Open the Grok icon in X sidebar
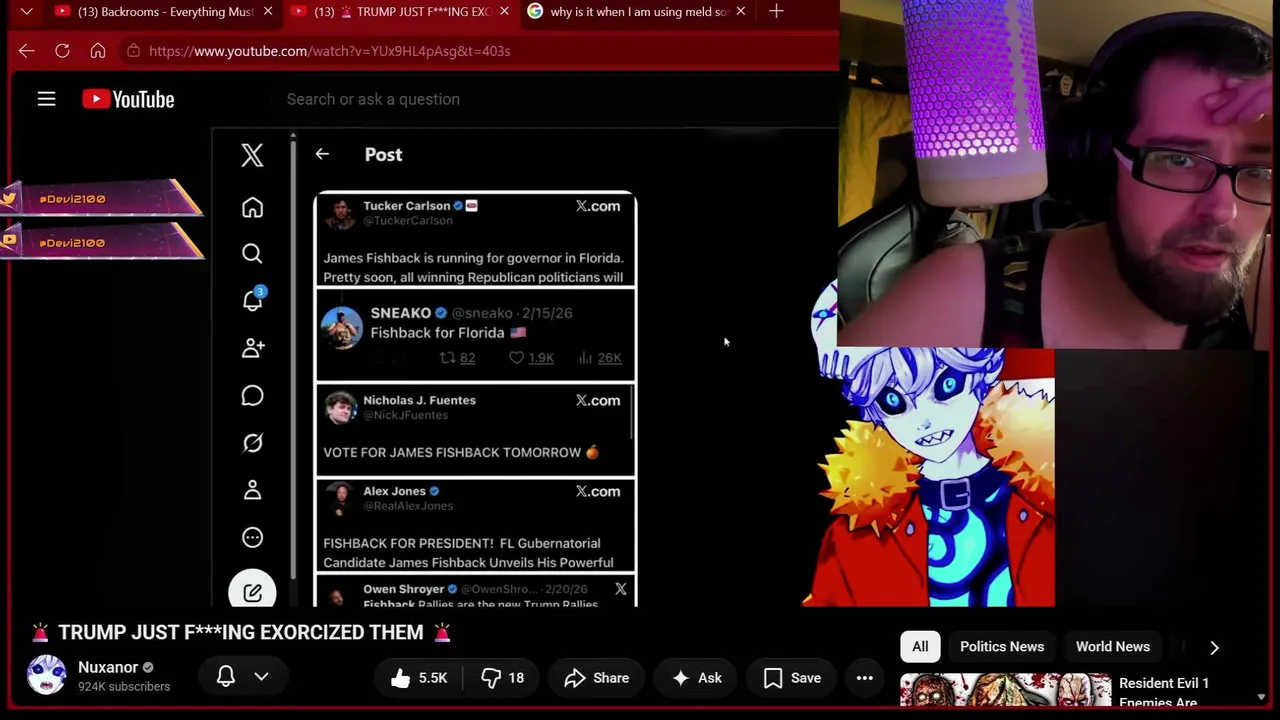The width and height of the screenshot is (1280, 720). tap(252, 443)
